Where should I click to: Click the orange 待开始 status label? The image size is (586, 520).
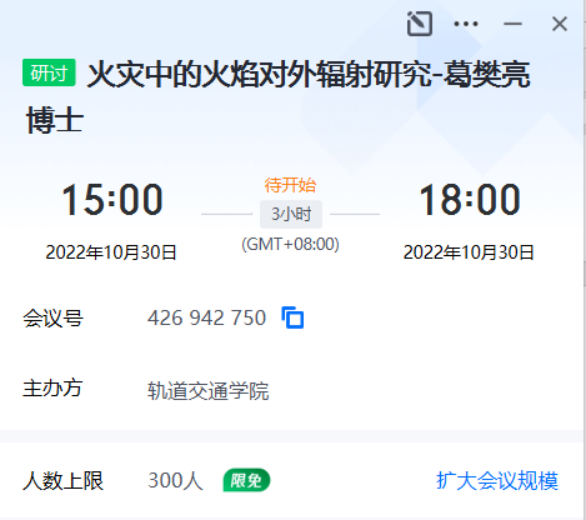pos(290,185)
